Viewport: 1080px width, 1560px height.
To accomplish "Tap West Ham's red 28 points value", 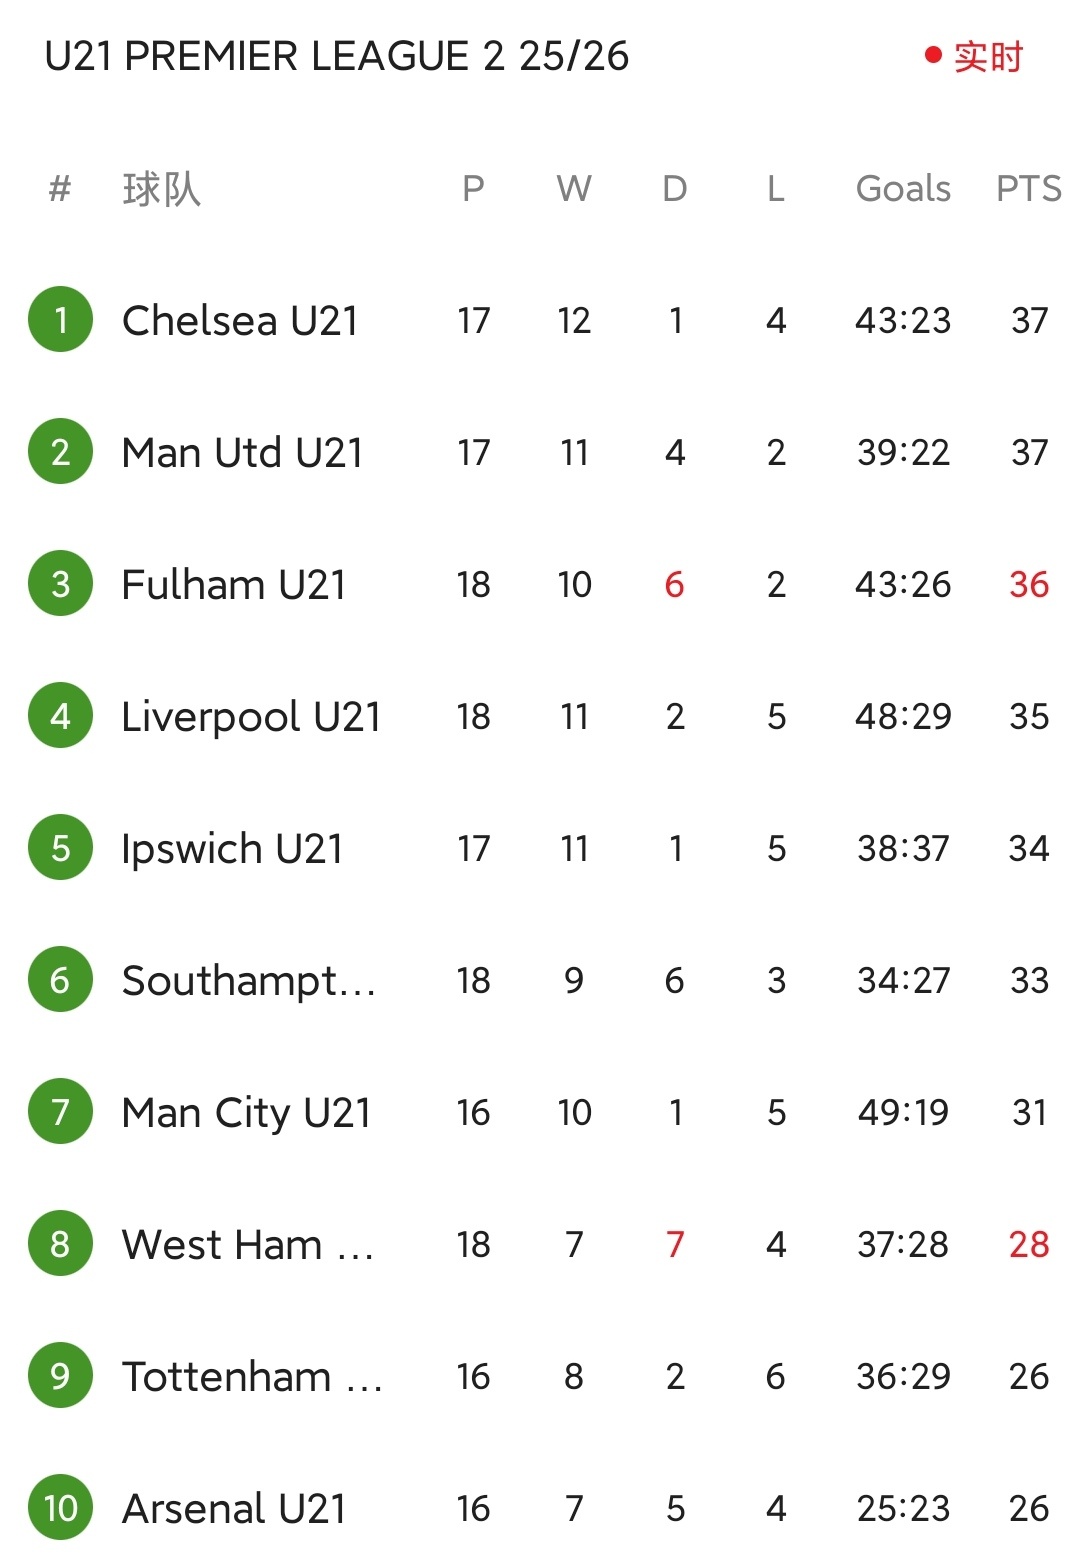I will pos(1029,1244).
